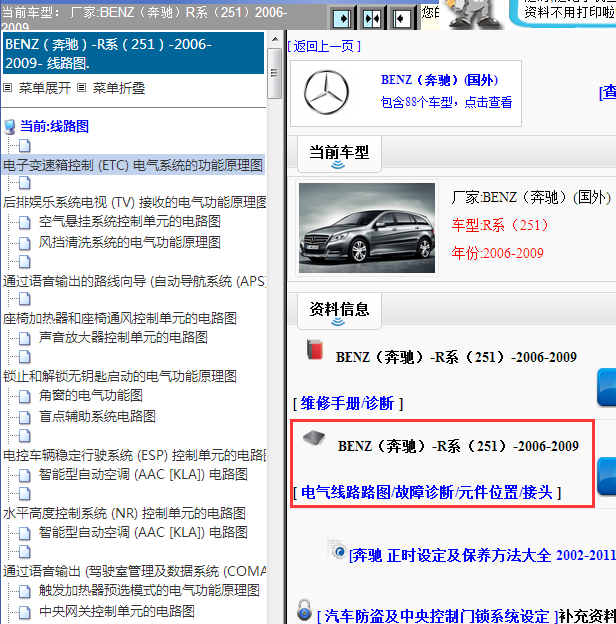This screenshot has width=616, height=624.
Task: Click the padlock icon beside anti-theft settings
Action: coord(304,609)
